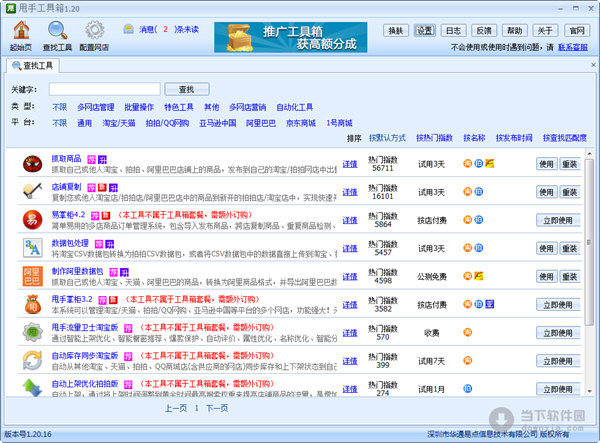Click 立即使用 for 甩手掌柜3.2
Screen dimensions: 600x443
point(558,305)
